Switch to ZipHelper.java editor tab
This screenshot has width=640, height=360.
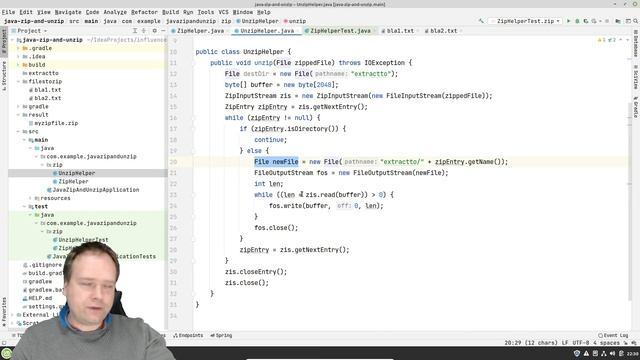pos(198,31)
